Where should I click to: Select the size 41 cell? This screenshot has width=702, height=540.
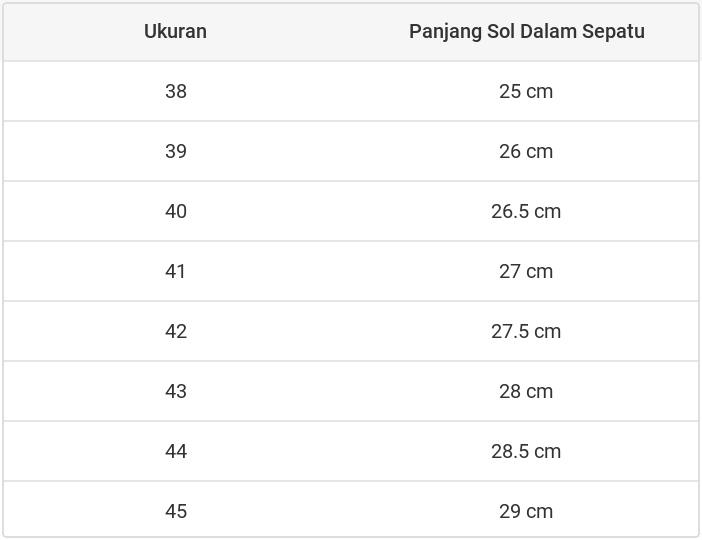[176, 271]
